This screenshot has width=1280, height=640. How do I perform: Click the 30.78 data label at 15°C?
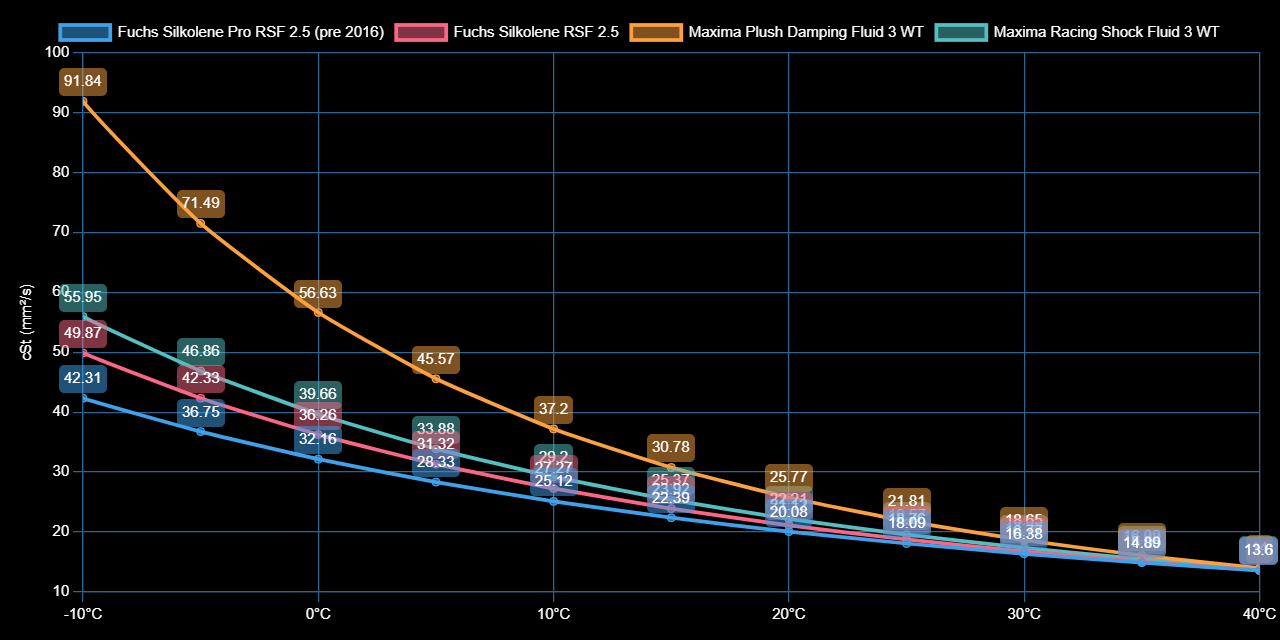671,447
